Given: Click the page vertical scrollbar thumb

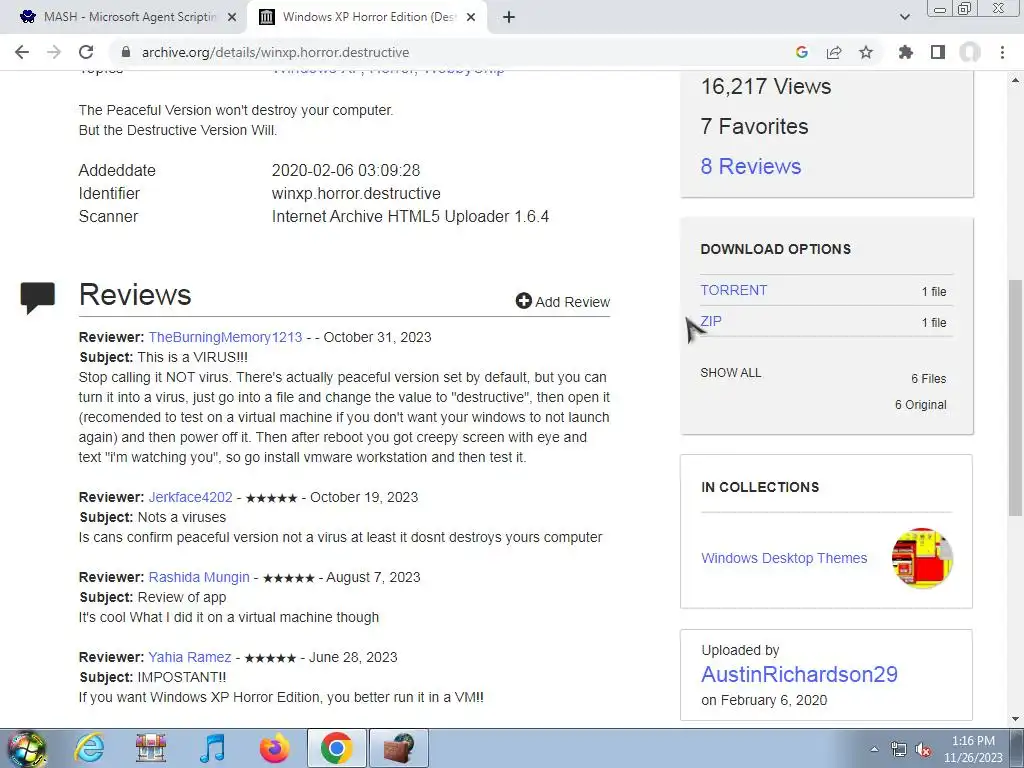Looking at the screenshot, I should click(x=1015, y=397).
